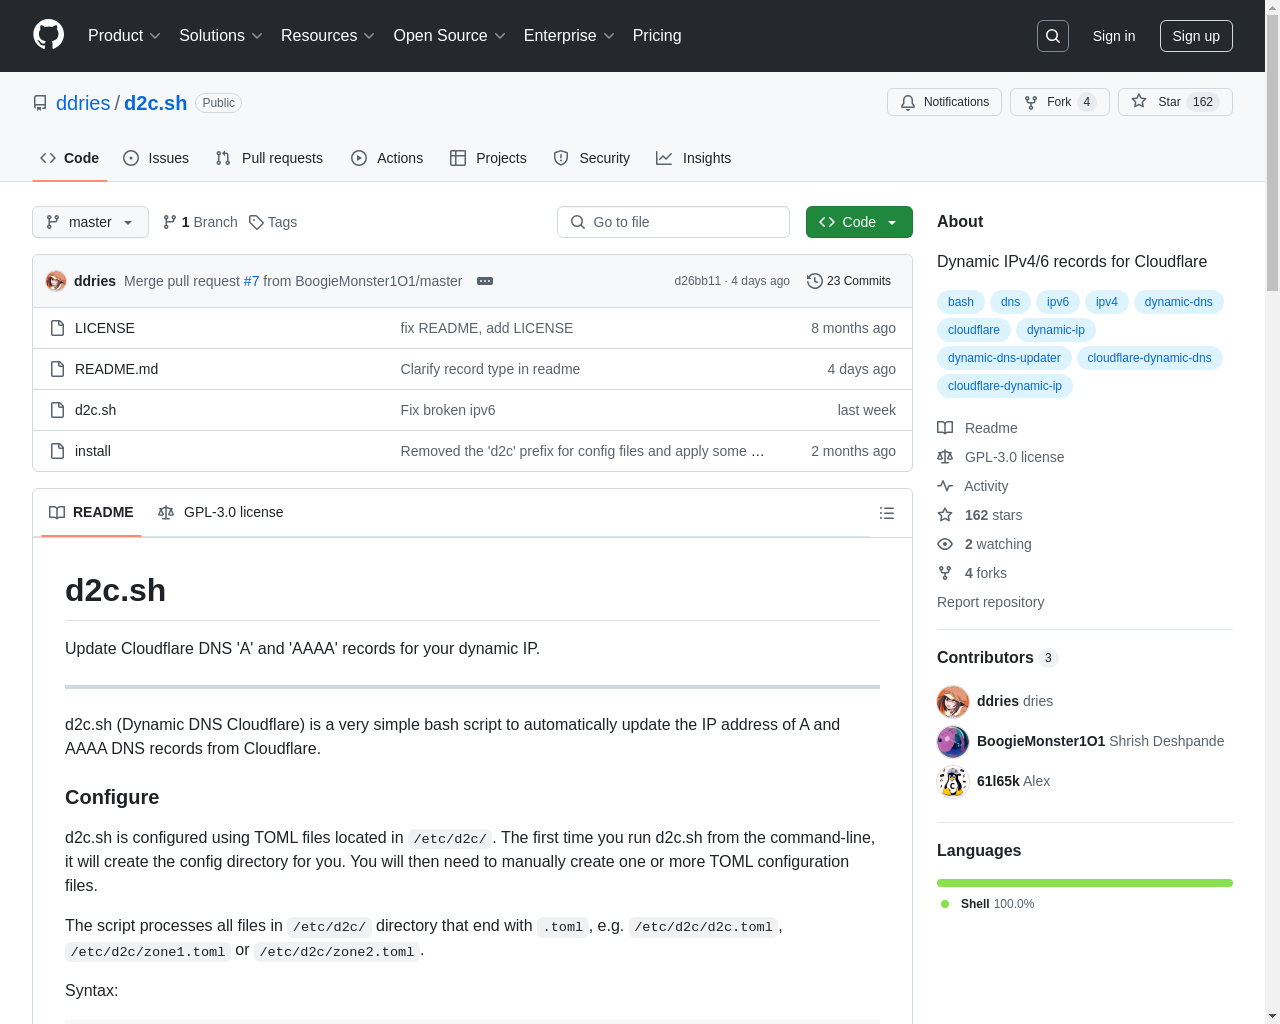Open the ddries owner link
This screenshot has height=1024, width=1280.
click(83, 103)
